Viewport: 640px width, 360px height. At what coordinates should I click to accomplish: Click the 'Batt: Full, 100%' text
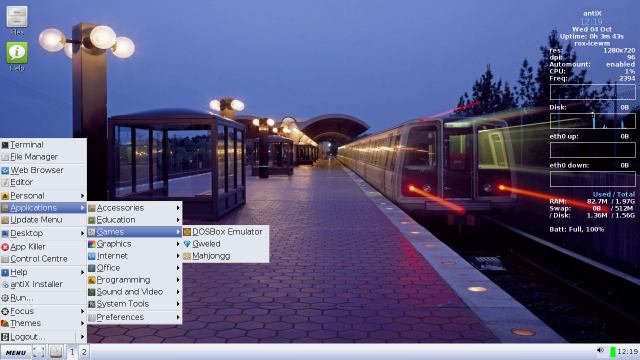click(576, 230)
